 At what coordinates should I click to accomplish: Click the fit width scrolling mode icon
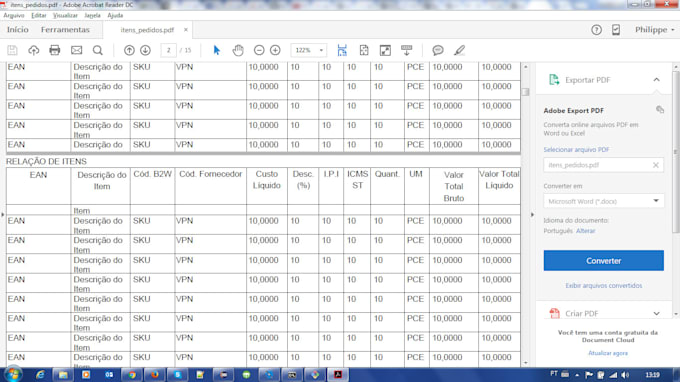pos(342,50)
